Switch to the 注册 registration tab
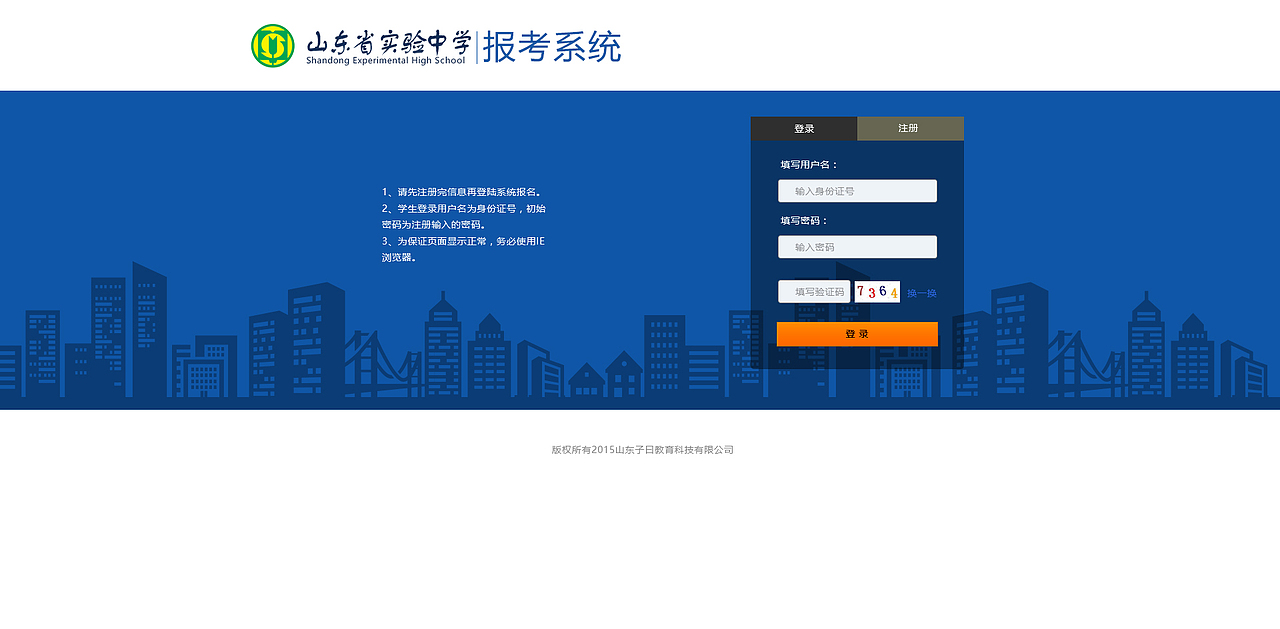The width and height of the screenshot is (1280, 629). coord(909,128)
